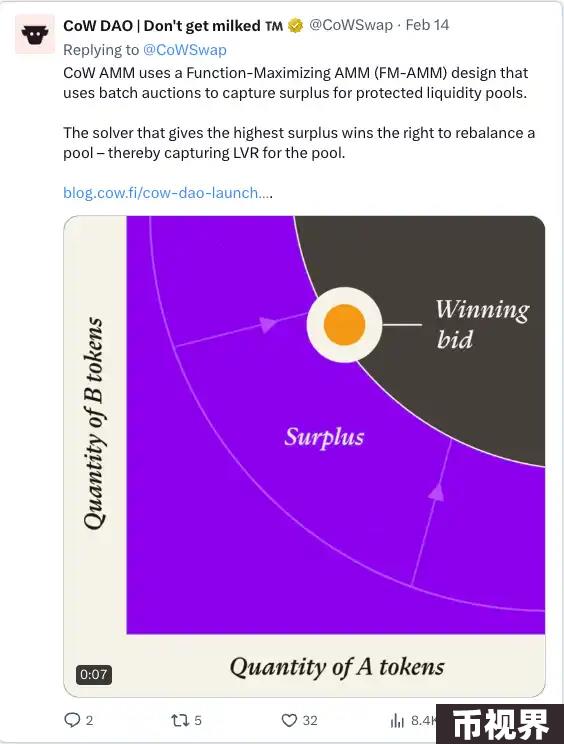Open the CoW DAO display name
This screenshot has width=564, height=744.
coord(173,26)
